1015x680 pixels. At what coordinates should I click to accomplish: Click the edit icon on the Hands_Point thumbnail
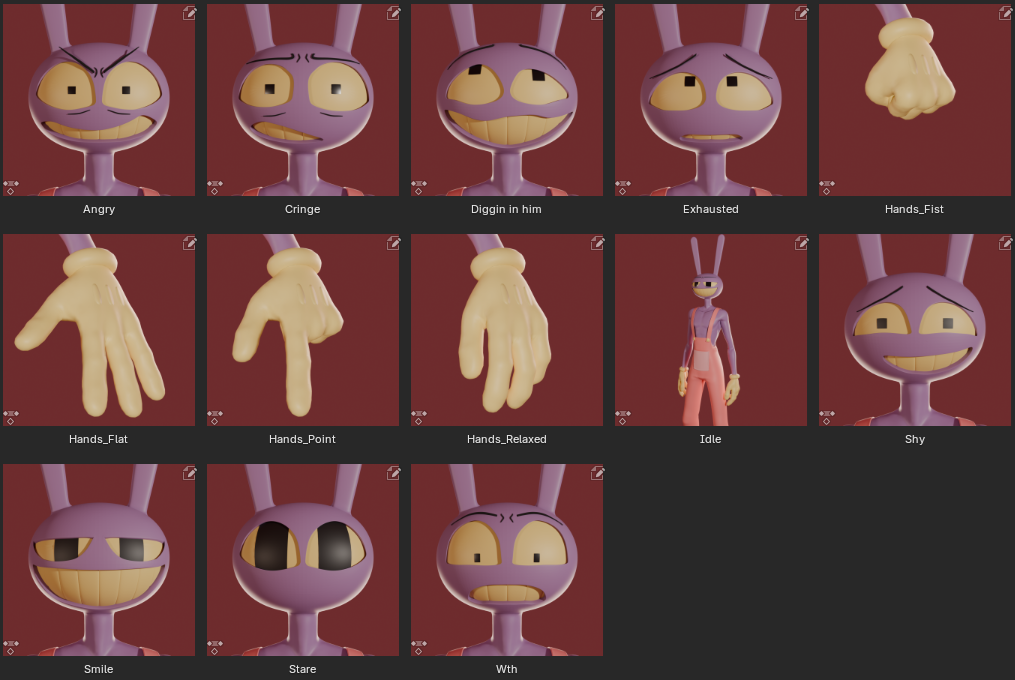[x=393, y=243]
